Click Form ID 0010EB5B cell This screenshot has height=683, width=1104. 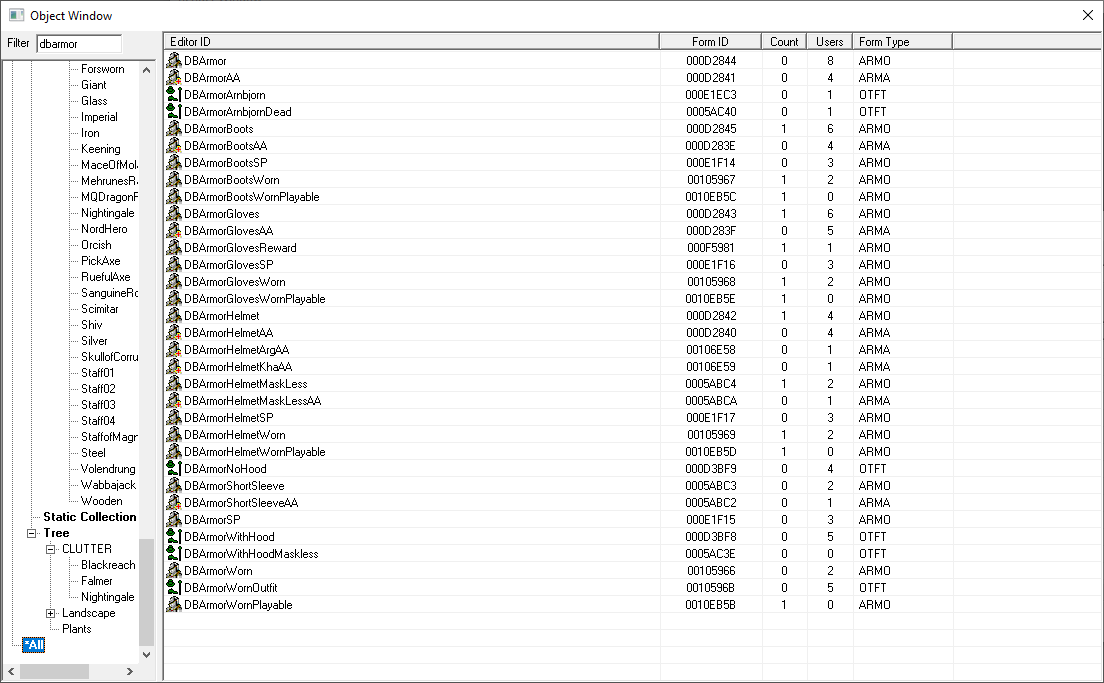tap(711, 604)
